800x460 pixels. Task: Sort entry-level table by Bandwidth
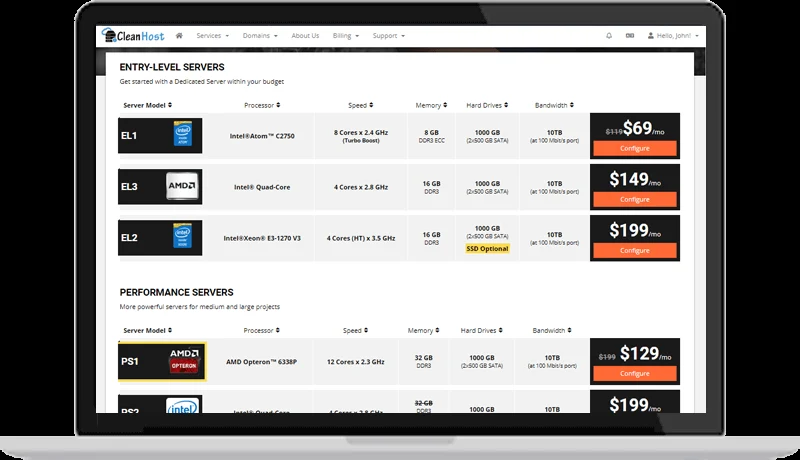[x=554, y=105]
